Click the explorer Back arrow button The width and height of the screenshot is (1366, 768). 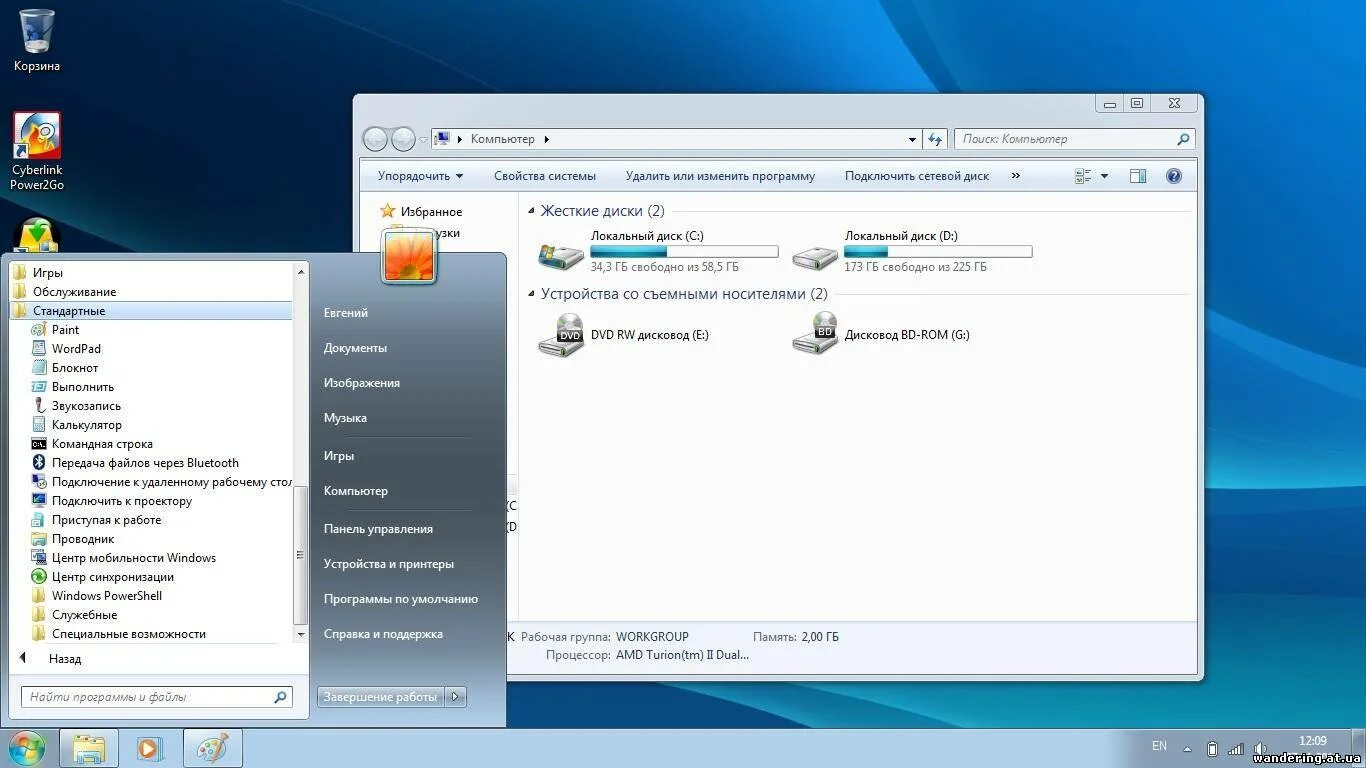click(x=375, y=139)
